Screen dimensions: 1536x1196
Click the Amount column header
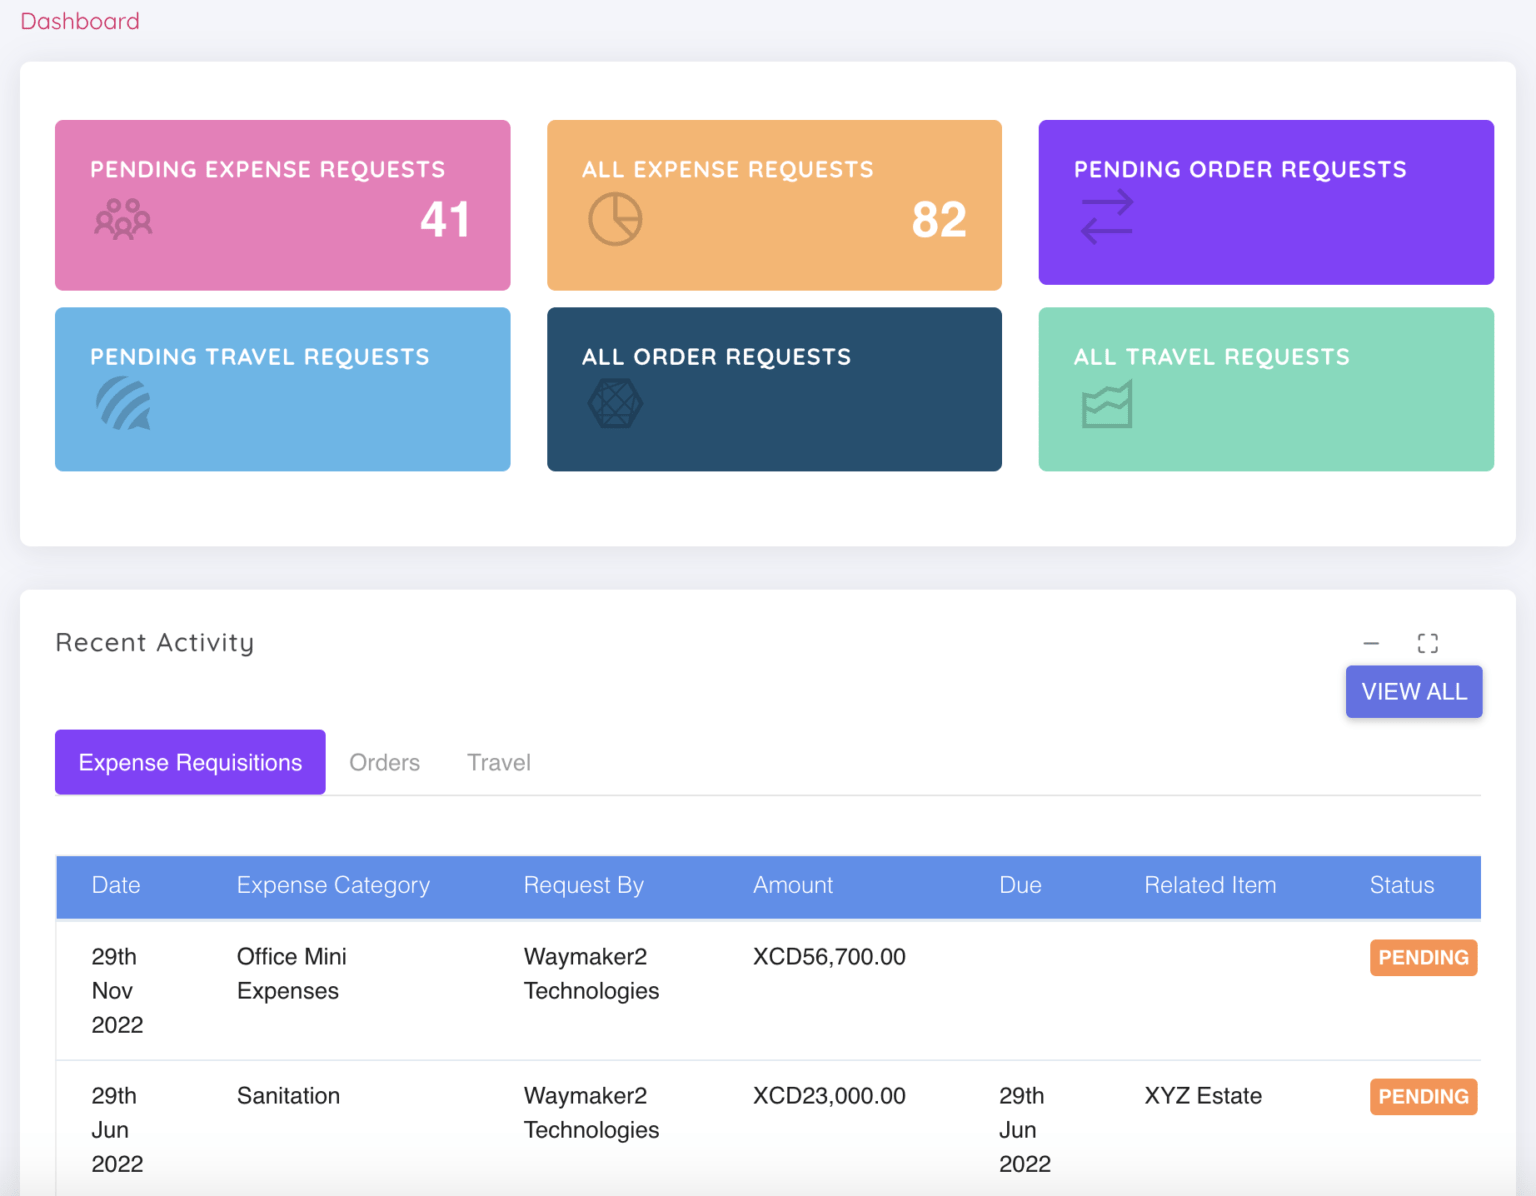pyautogui.click(x=793, y=885)
